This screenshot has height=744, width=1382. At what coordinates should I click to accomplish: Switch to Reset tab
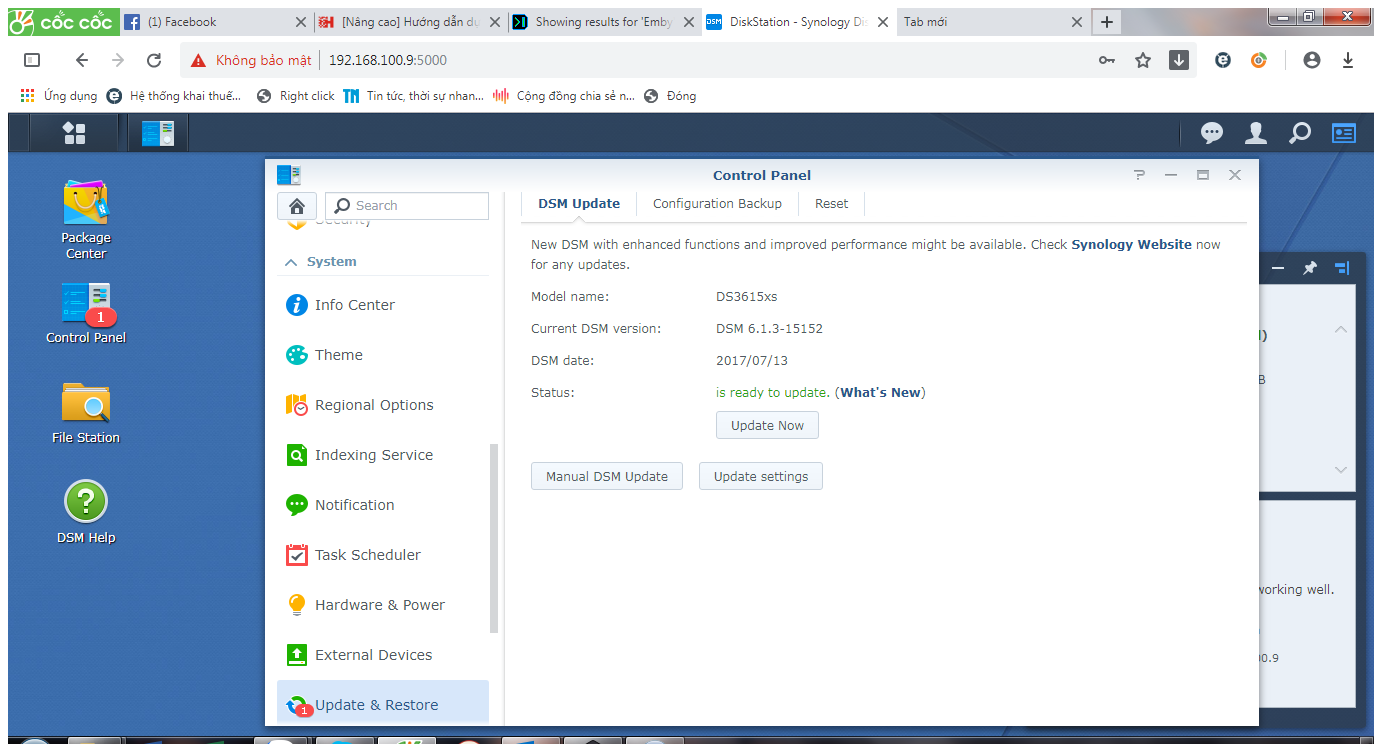click(x=831, y=203)
